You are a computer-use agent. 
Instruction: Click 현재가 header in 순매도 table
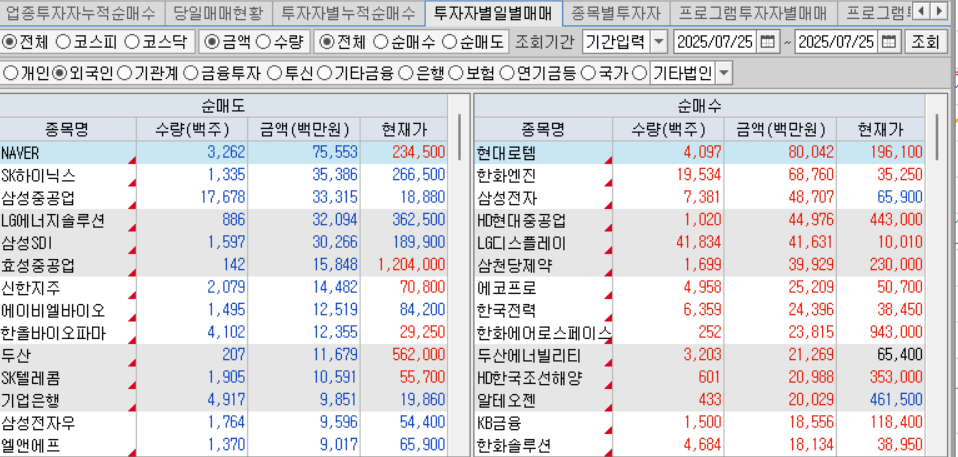404,130
